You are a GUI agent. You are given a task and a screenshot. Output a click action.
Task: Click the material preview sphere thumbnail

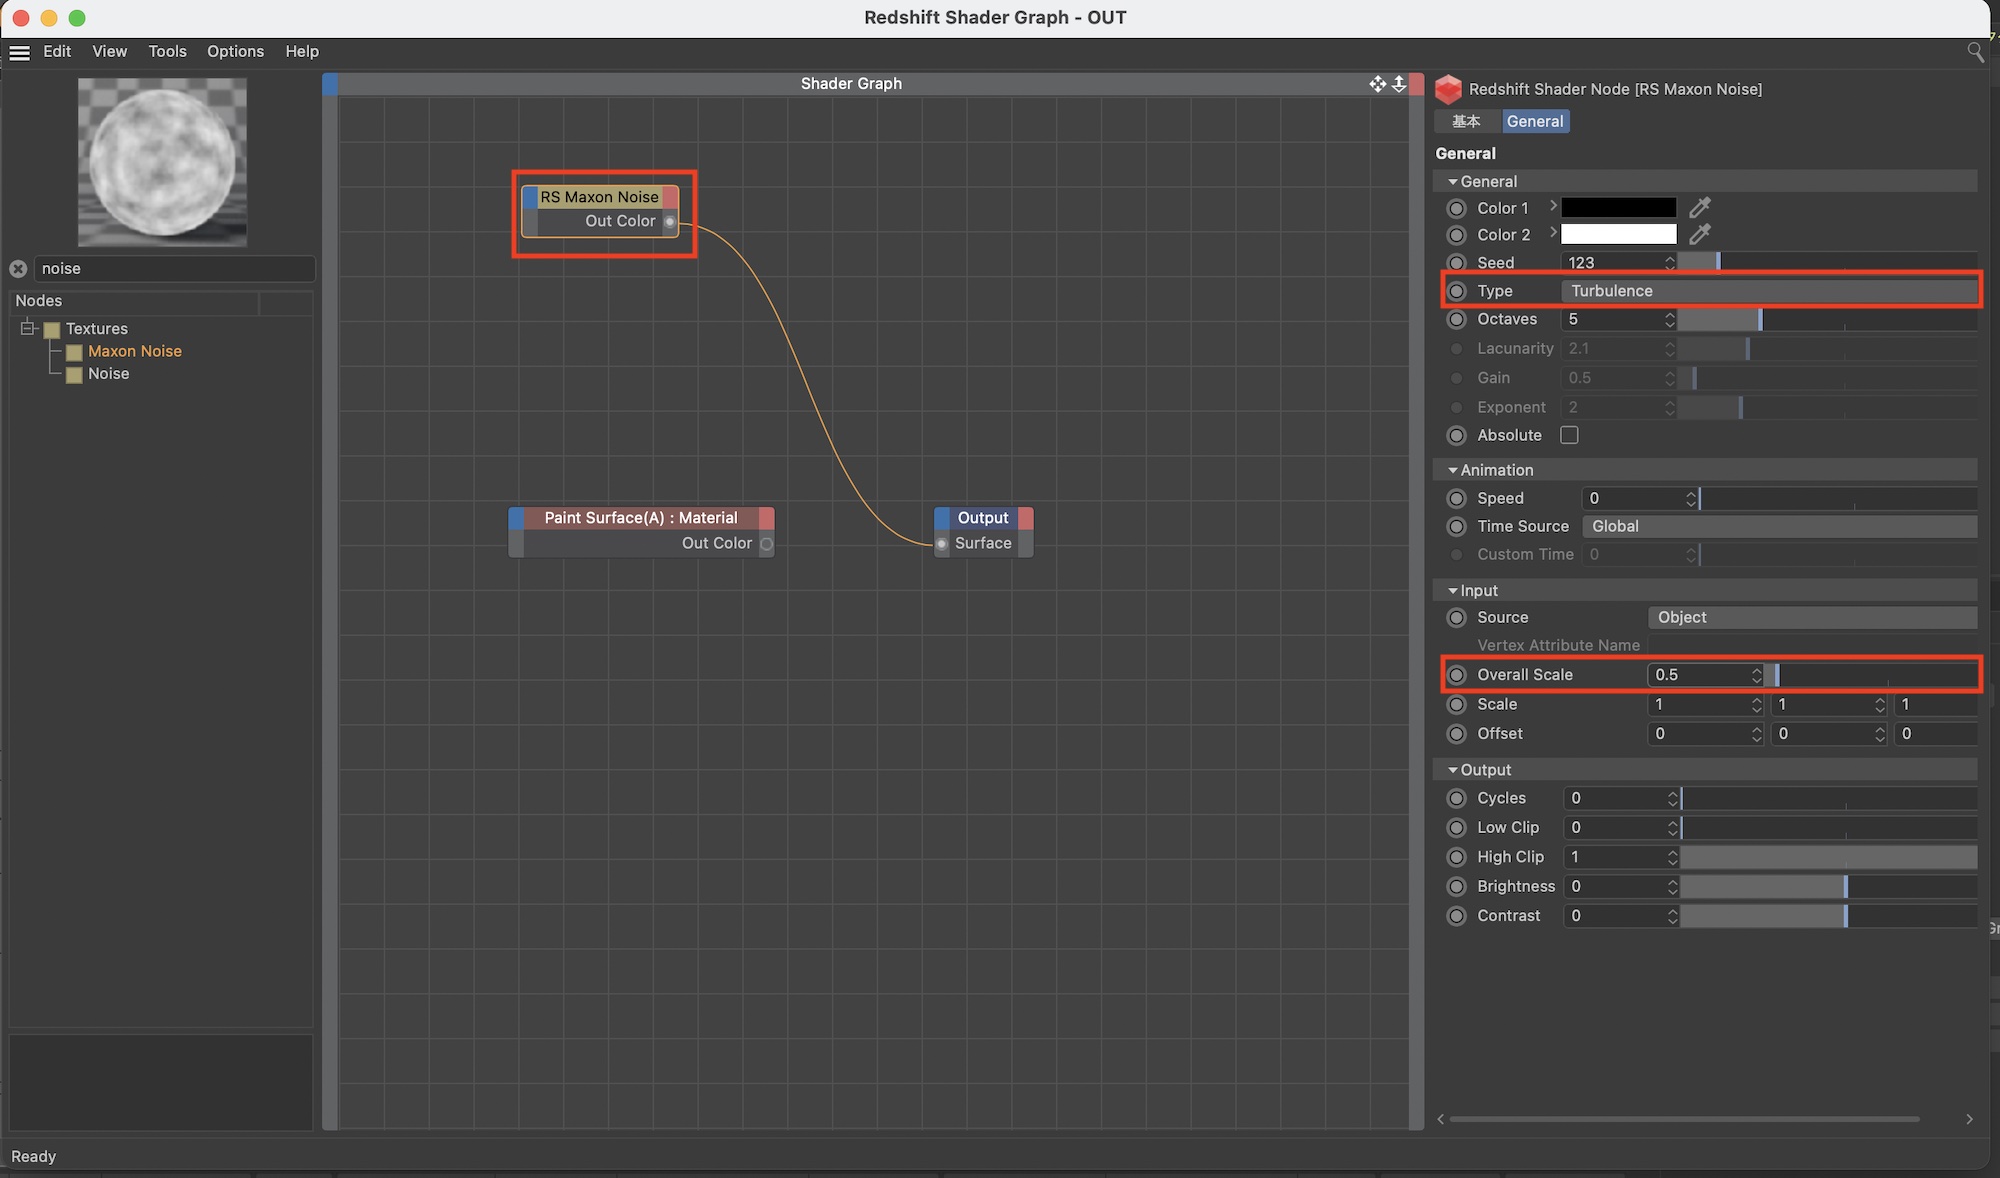tap(162, 162)
